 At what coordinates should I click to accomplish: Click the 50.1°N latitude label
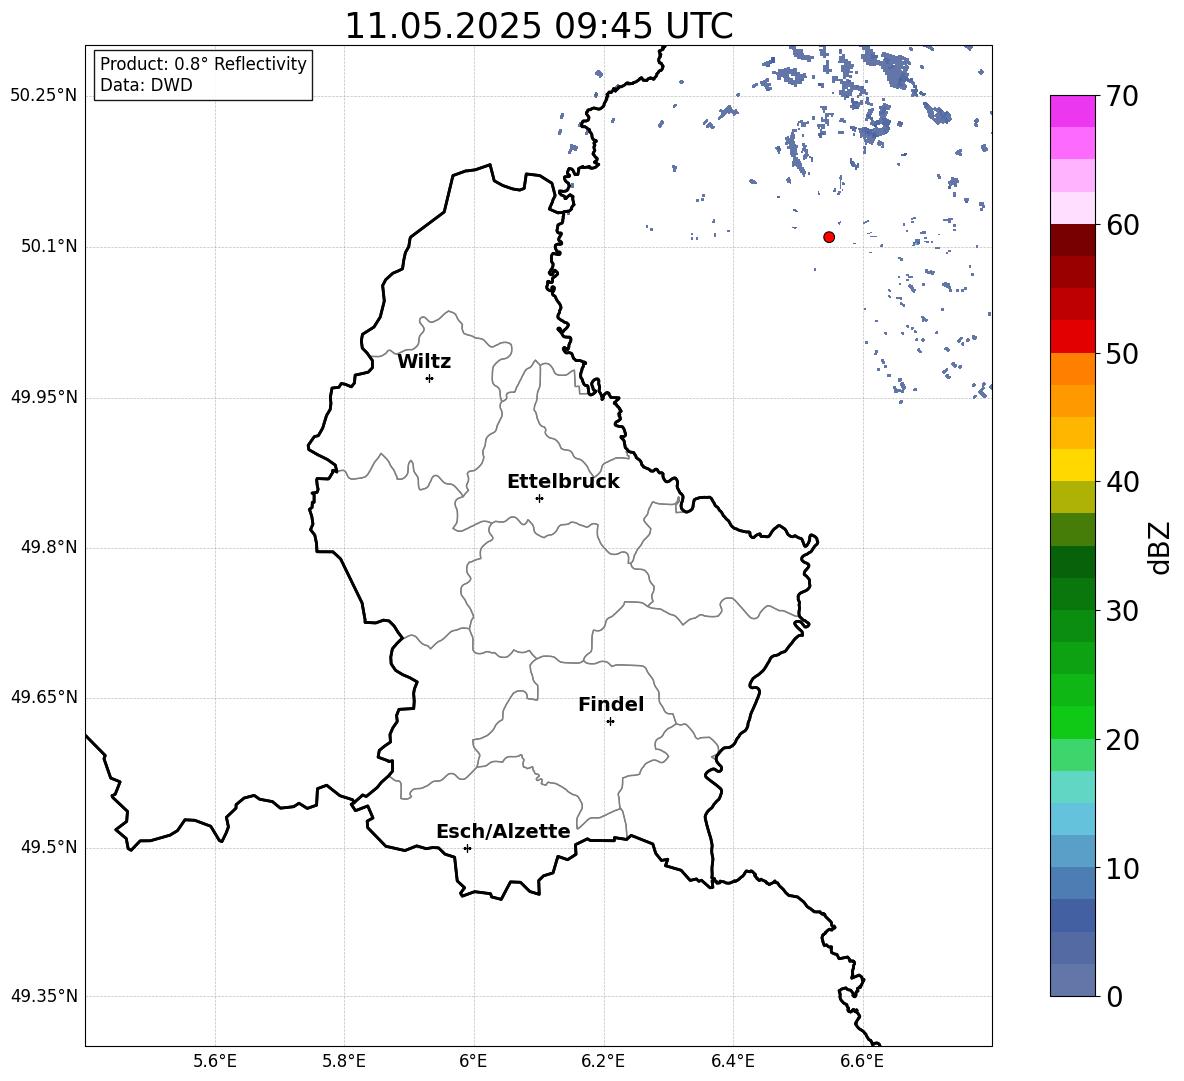pyautogui.click(x=49, y=247)
